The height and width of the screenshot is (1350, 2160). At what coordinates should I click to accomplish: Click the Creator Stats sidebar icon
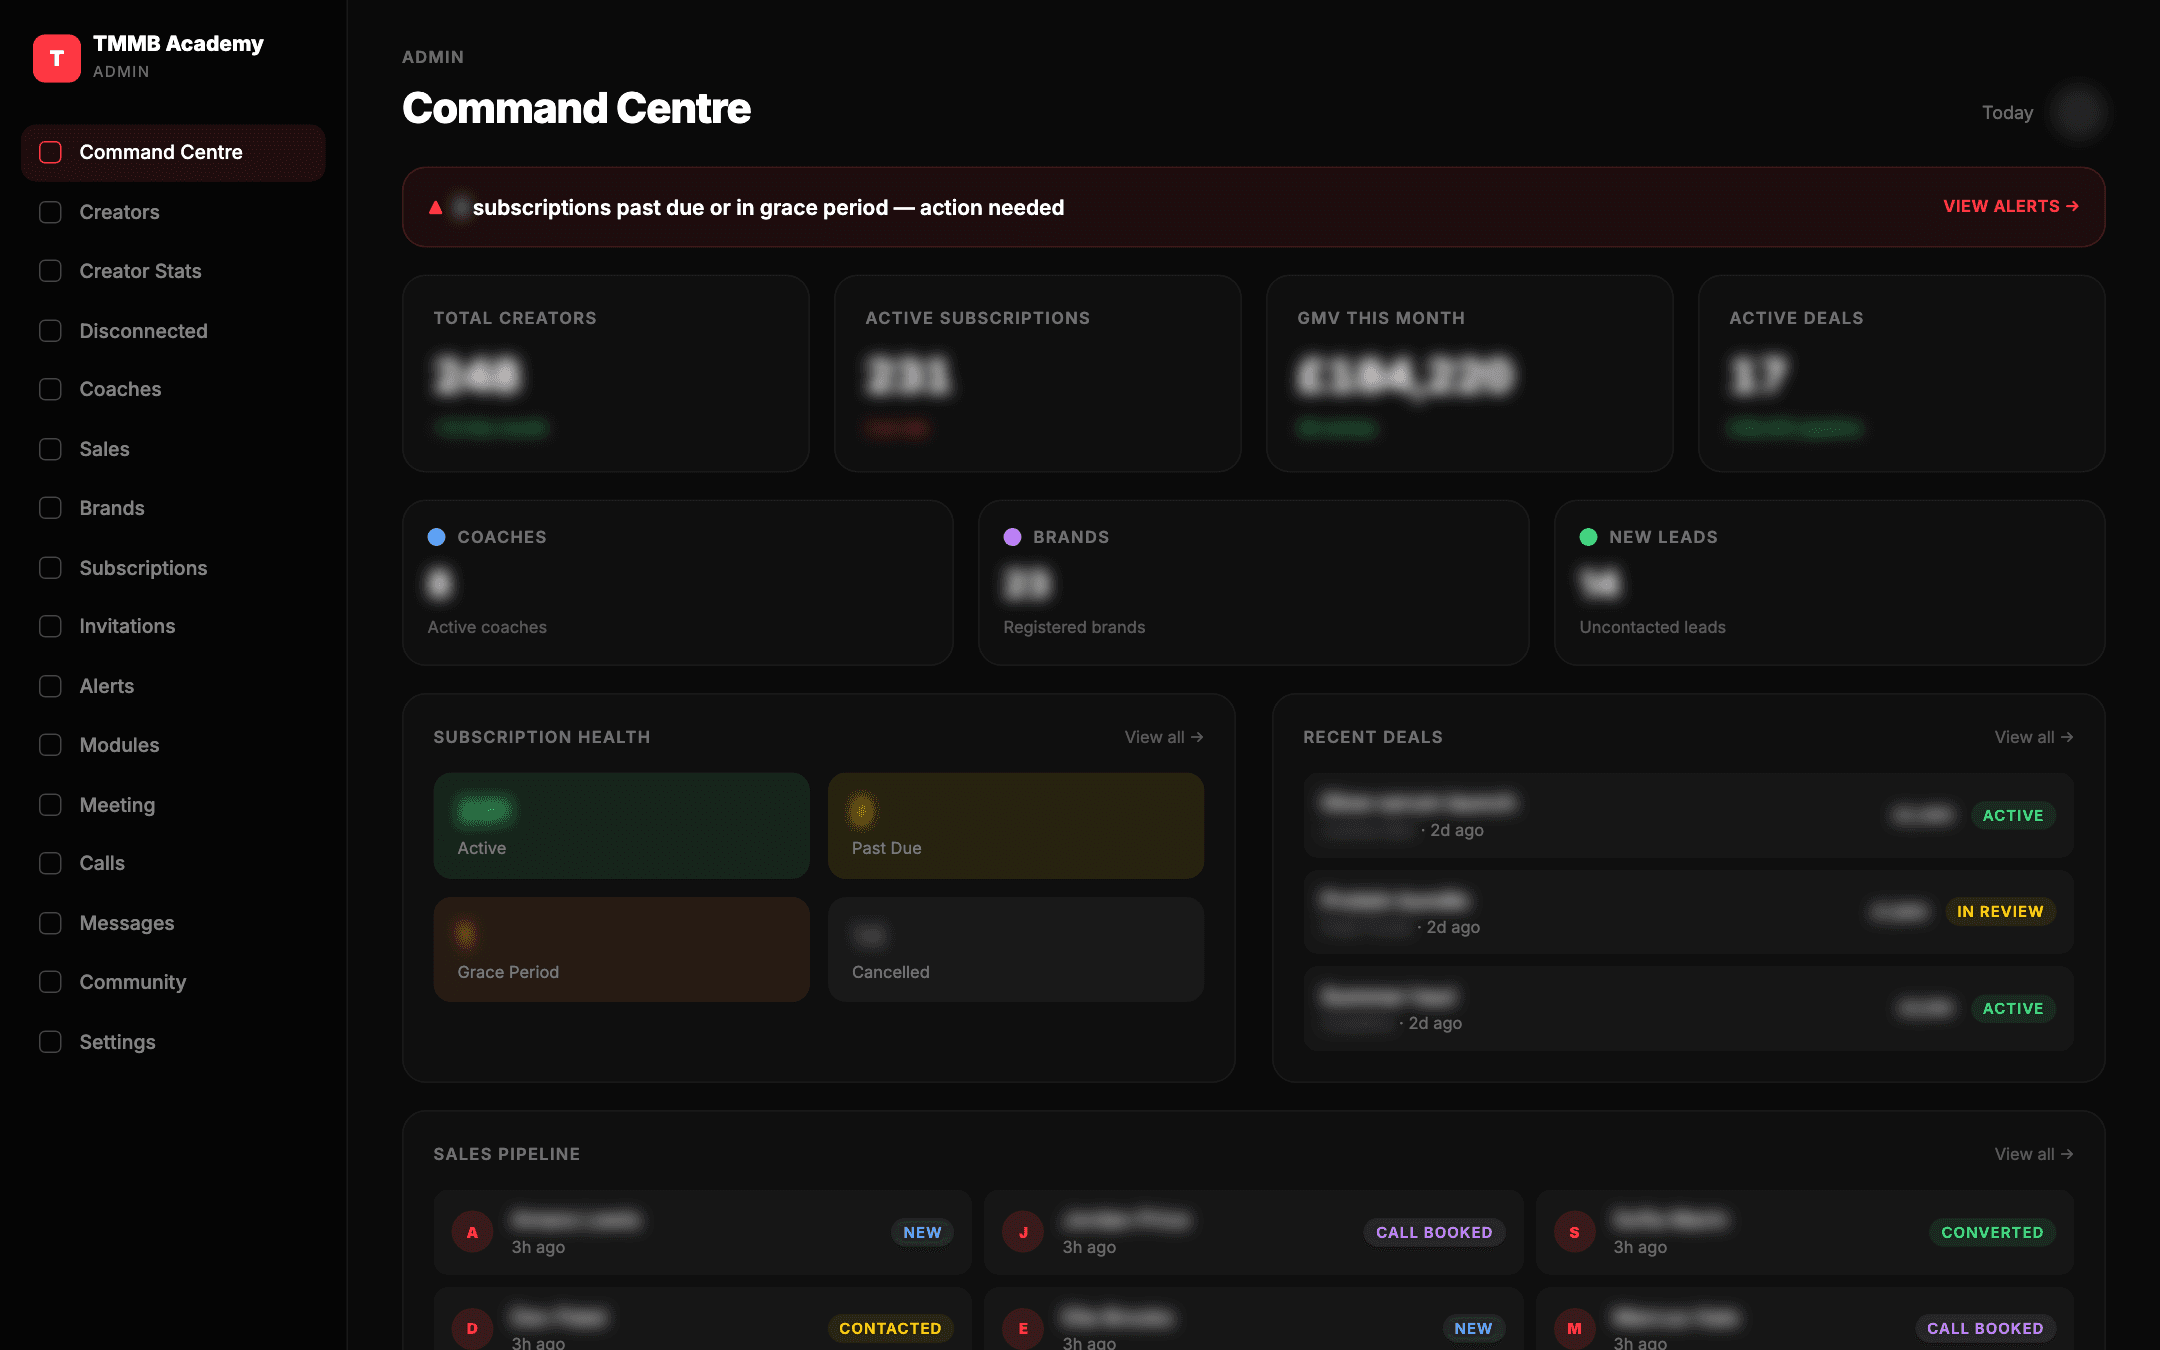pyautogui.click(x=50, y=271)
